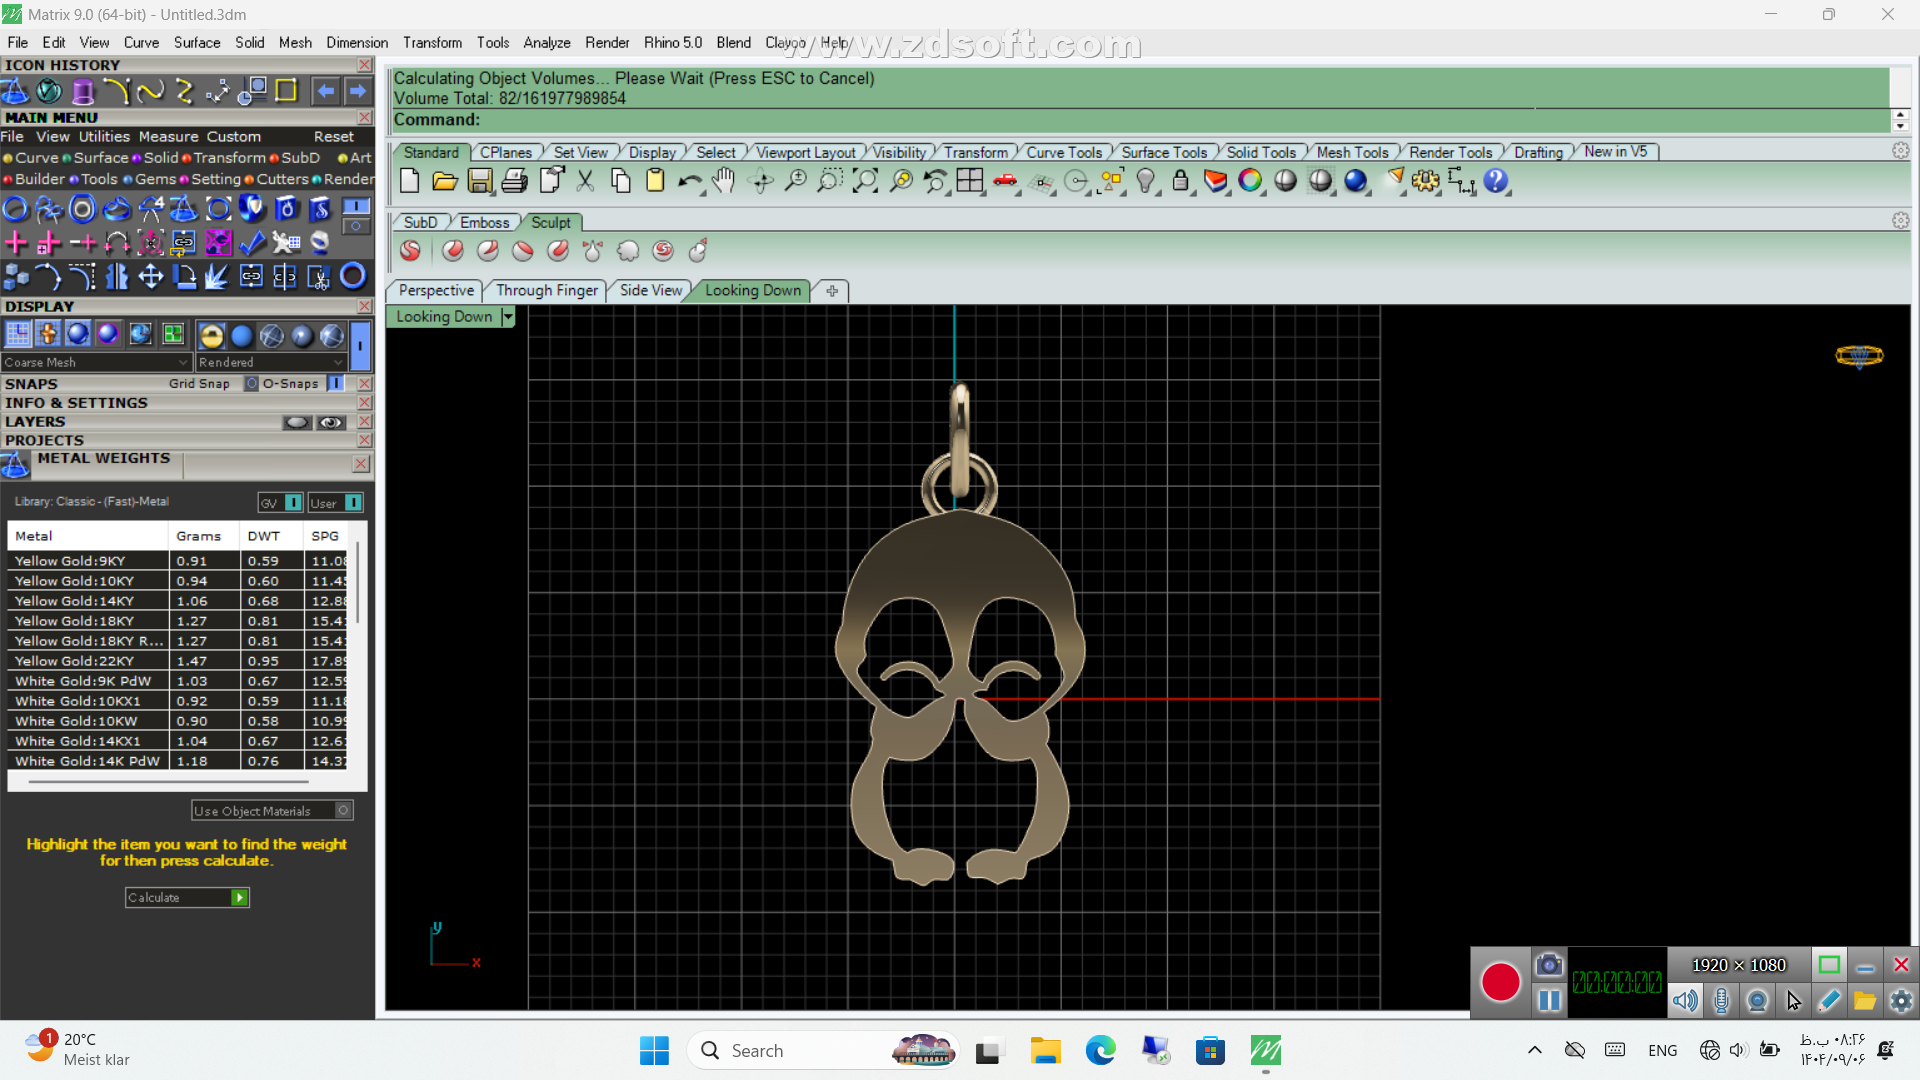
Task: Click the color wheel icon in toolbar
Action: click(1250, 181)
